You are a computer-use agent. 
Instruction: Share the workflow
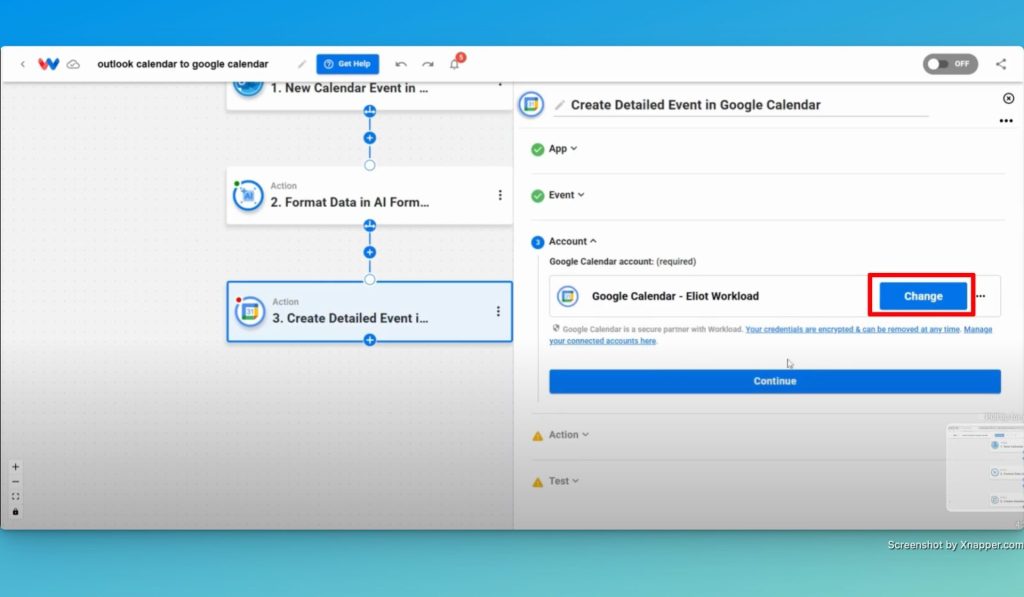[1000, 64]
